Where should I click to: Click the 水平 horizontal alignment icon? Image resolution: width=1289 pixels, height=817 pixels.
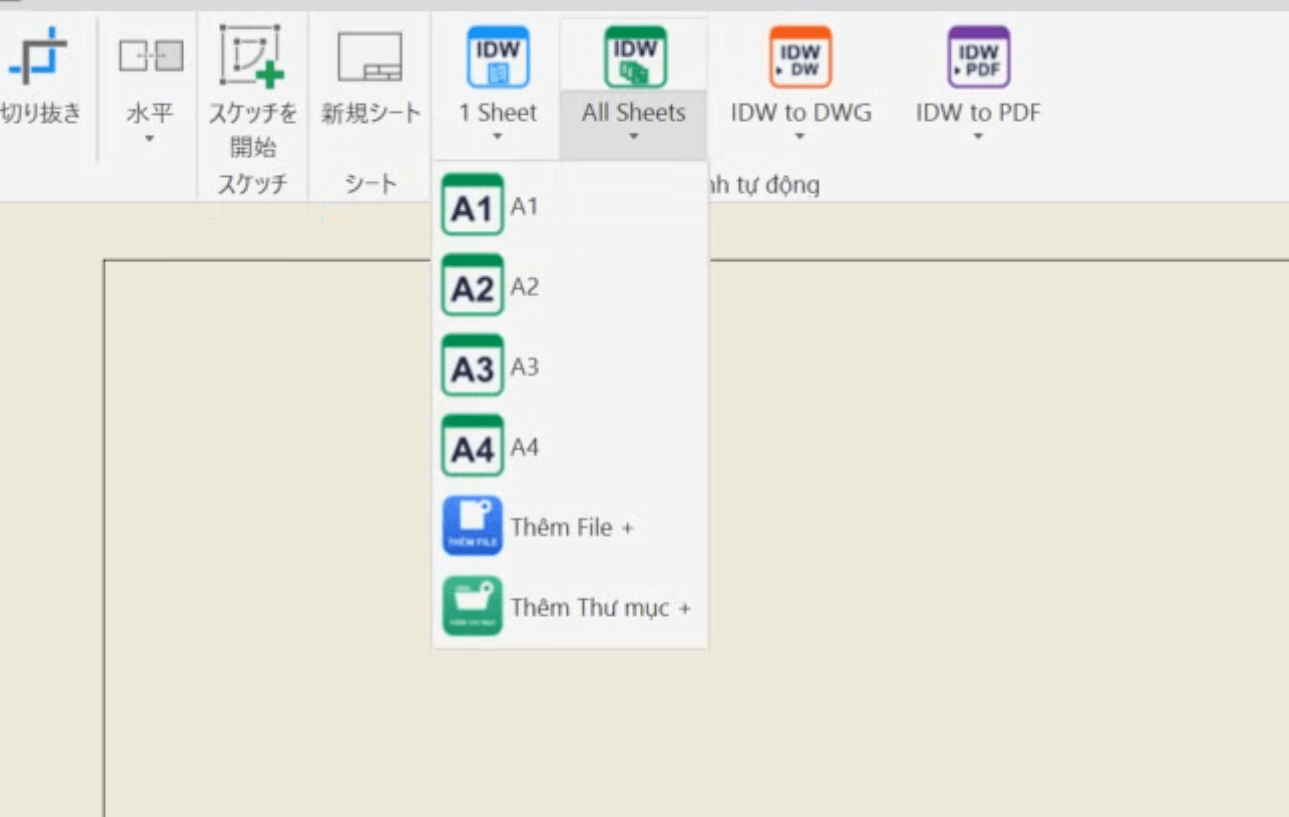[151, 56]
